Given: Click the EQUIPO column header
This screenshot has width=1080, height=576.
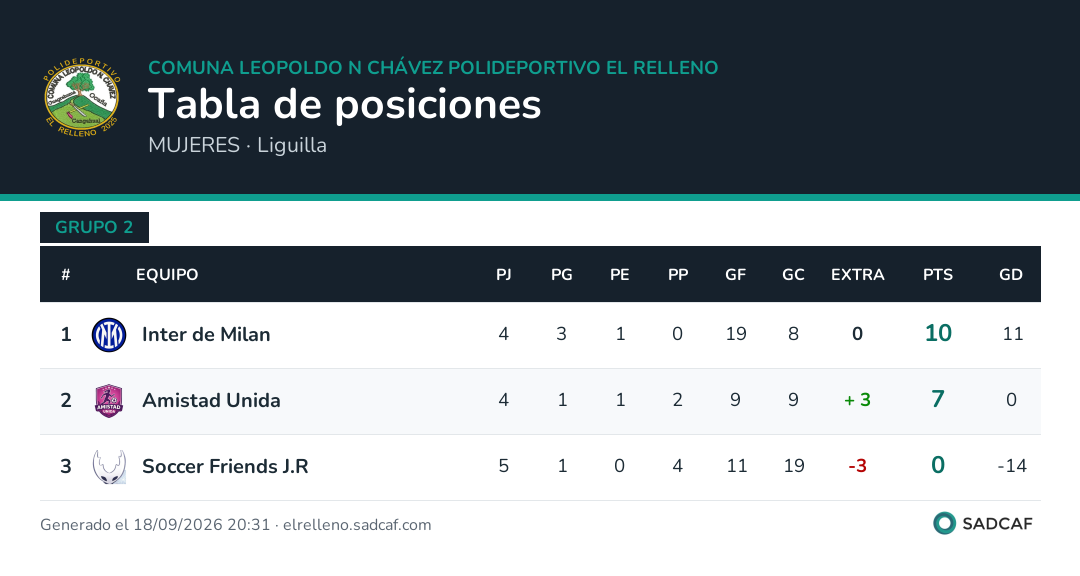Looking at the screenshot, I should 167,274.
